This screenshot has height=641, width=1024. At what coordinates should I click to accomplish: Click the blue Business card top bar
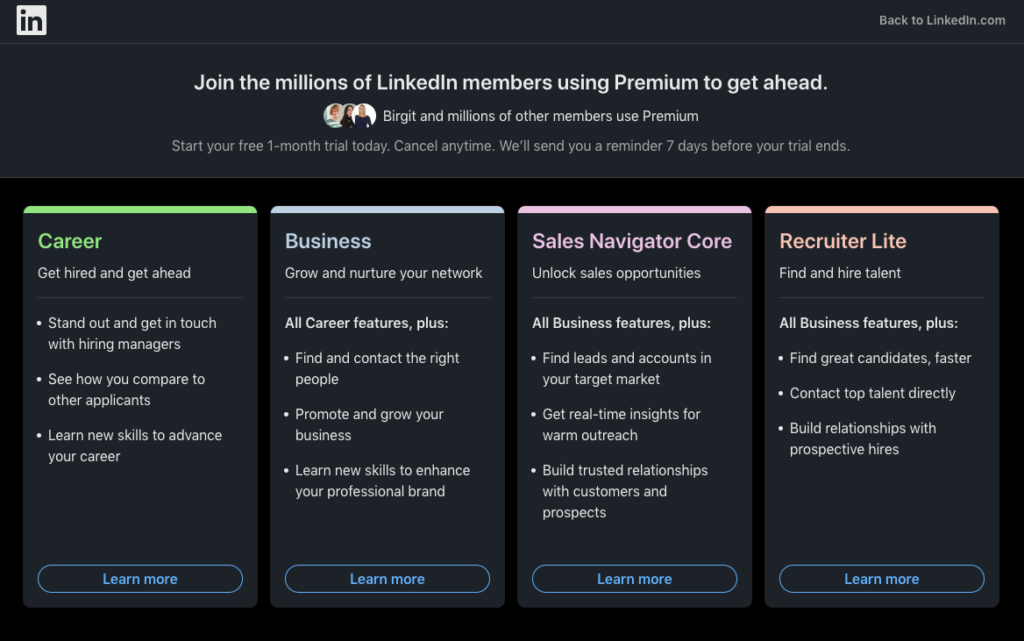387,210
